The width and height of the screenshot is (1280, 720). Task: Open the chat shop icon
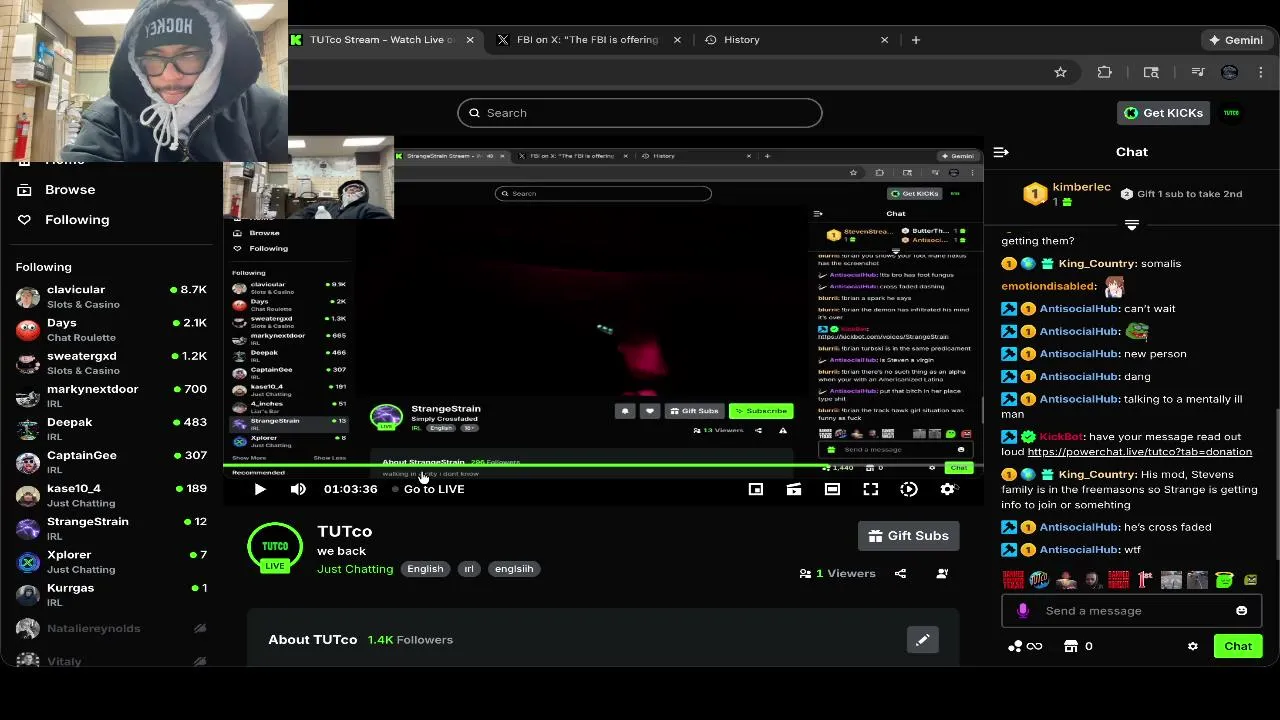tap(1071, 646)
